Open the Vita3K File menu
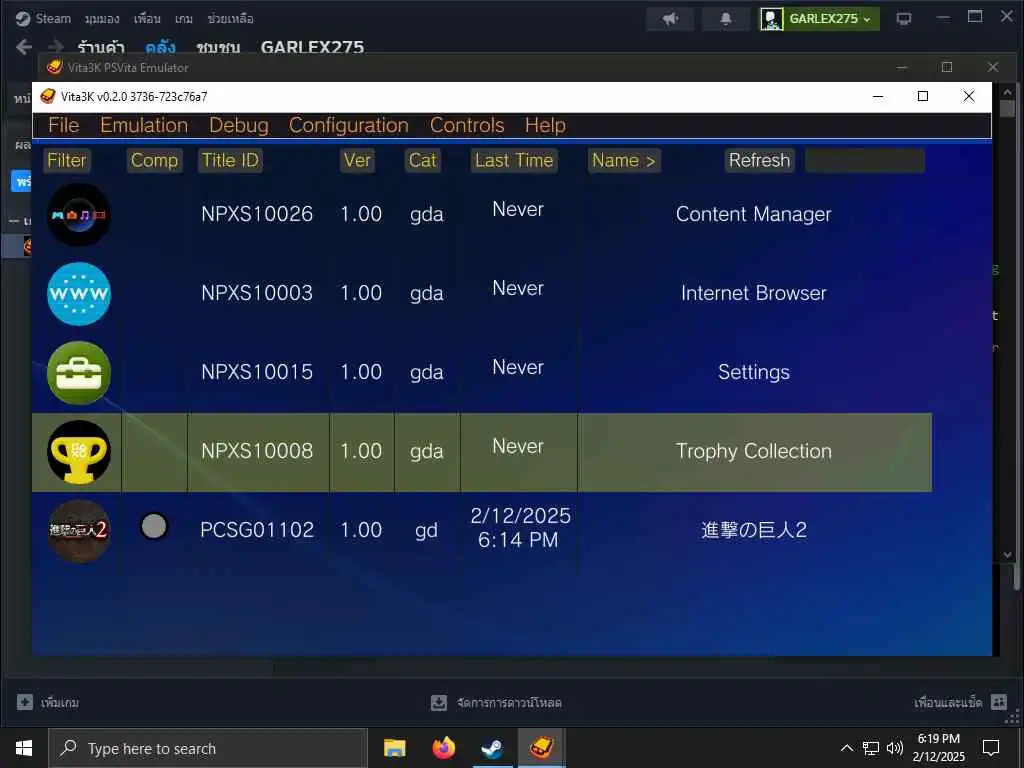 coord(63,125)
